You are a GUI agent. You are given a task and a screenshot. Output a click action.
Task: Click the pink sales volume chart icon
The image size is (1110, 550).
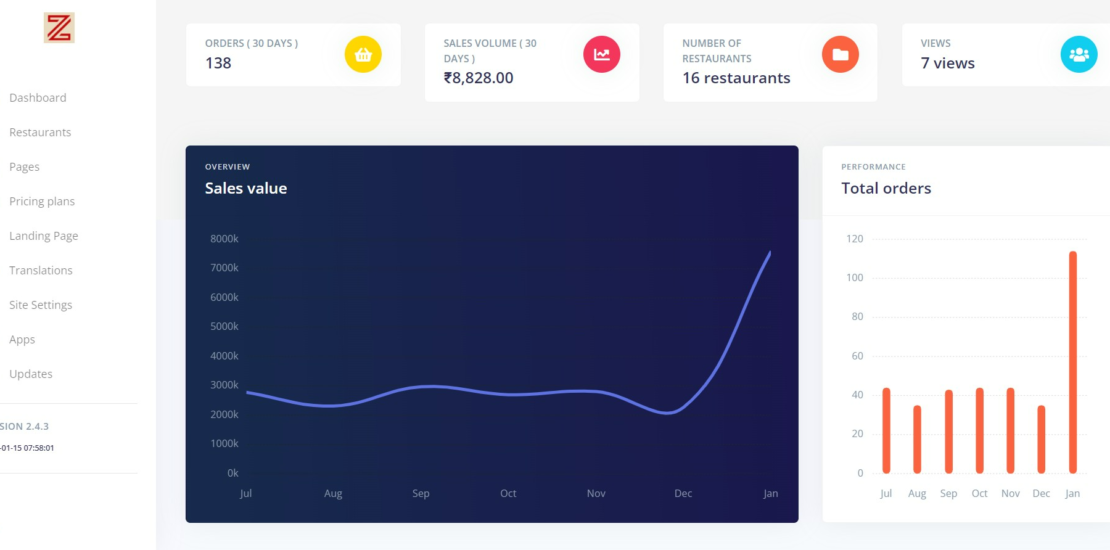601,54
